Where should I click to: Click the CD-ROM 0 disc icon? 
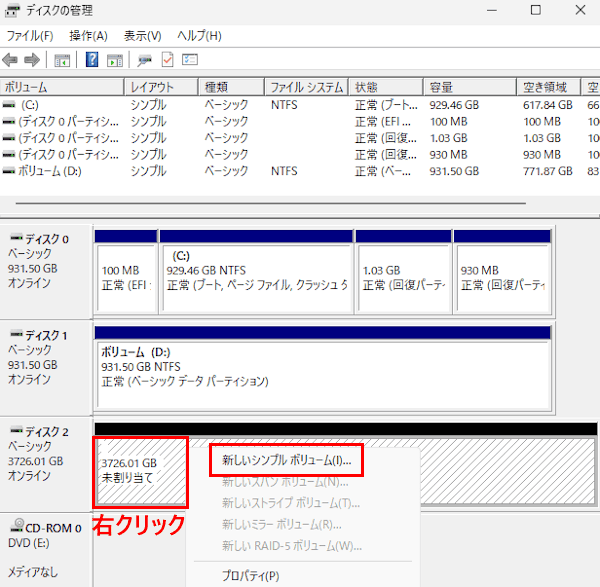pyautogui.click(x=17, y=525)
